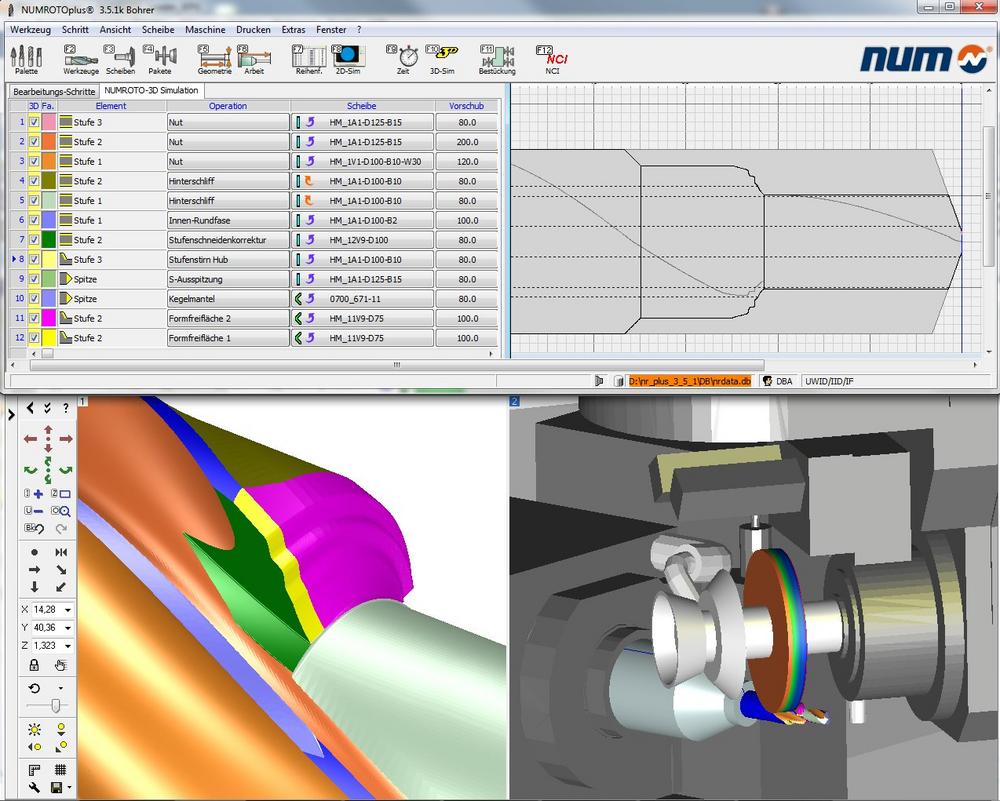Open the Ansicht menu
1000x801 pixels.
coord(115,29)
